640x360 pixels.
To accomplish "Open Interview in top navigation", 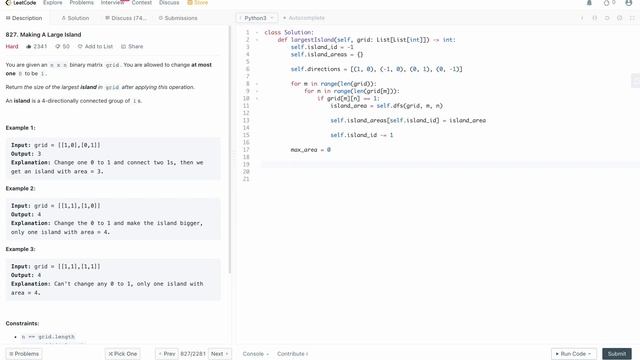I will 113,2.
